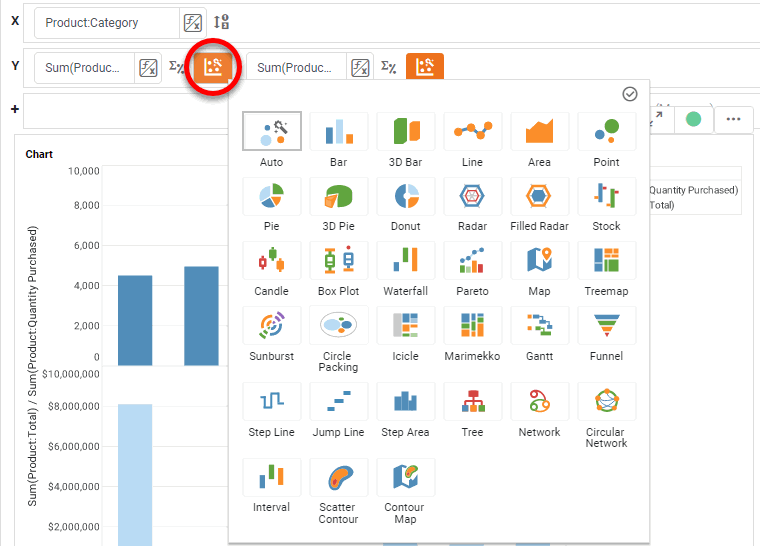Pick the Line chart type
Screen dimensions: 760x546
click(472, 132)
